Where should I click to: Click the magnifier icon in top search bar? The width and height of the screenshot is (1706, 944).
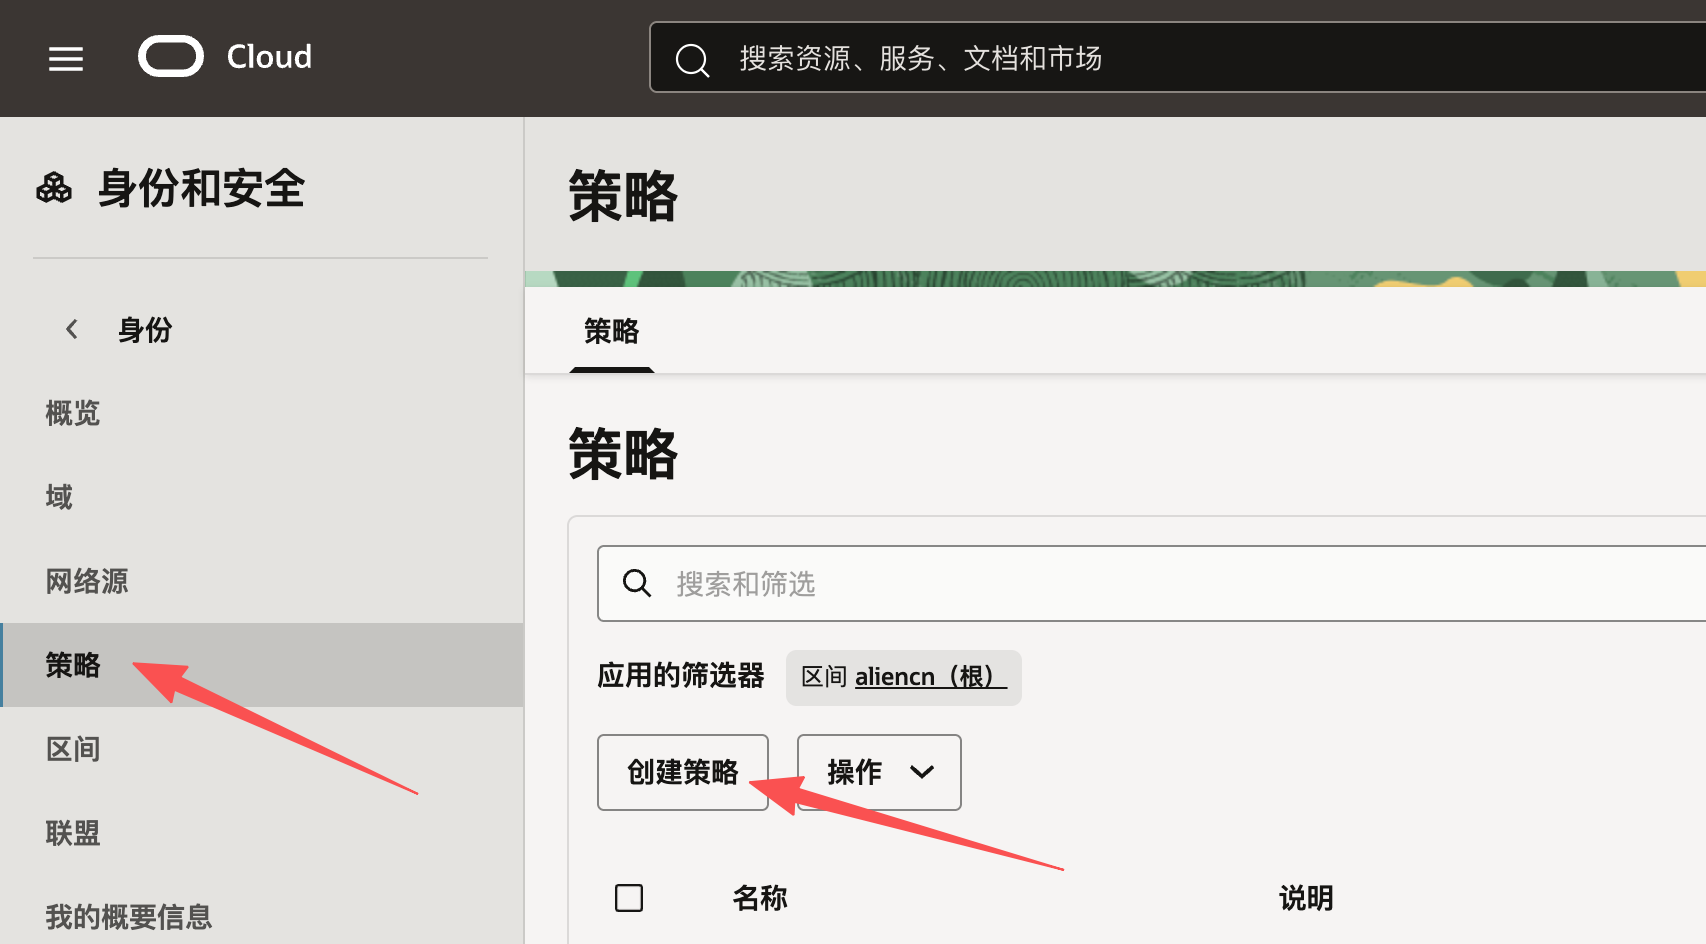[692, 60]
